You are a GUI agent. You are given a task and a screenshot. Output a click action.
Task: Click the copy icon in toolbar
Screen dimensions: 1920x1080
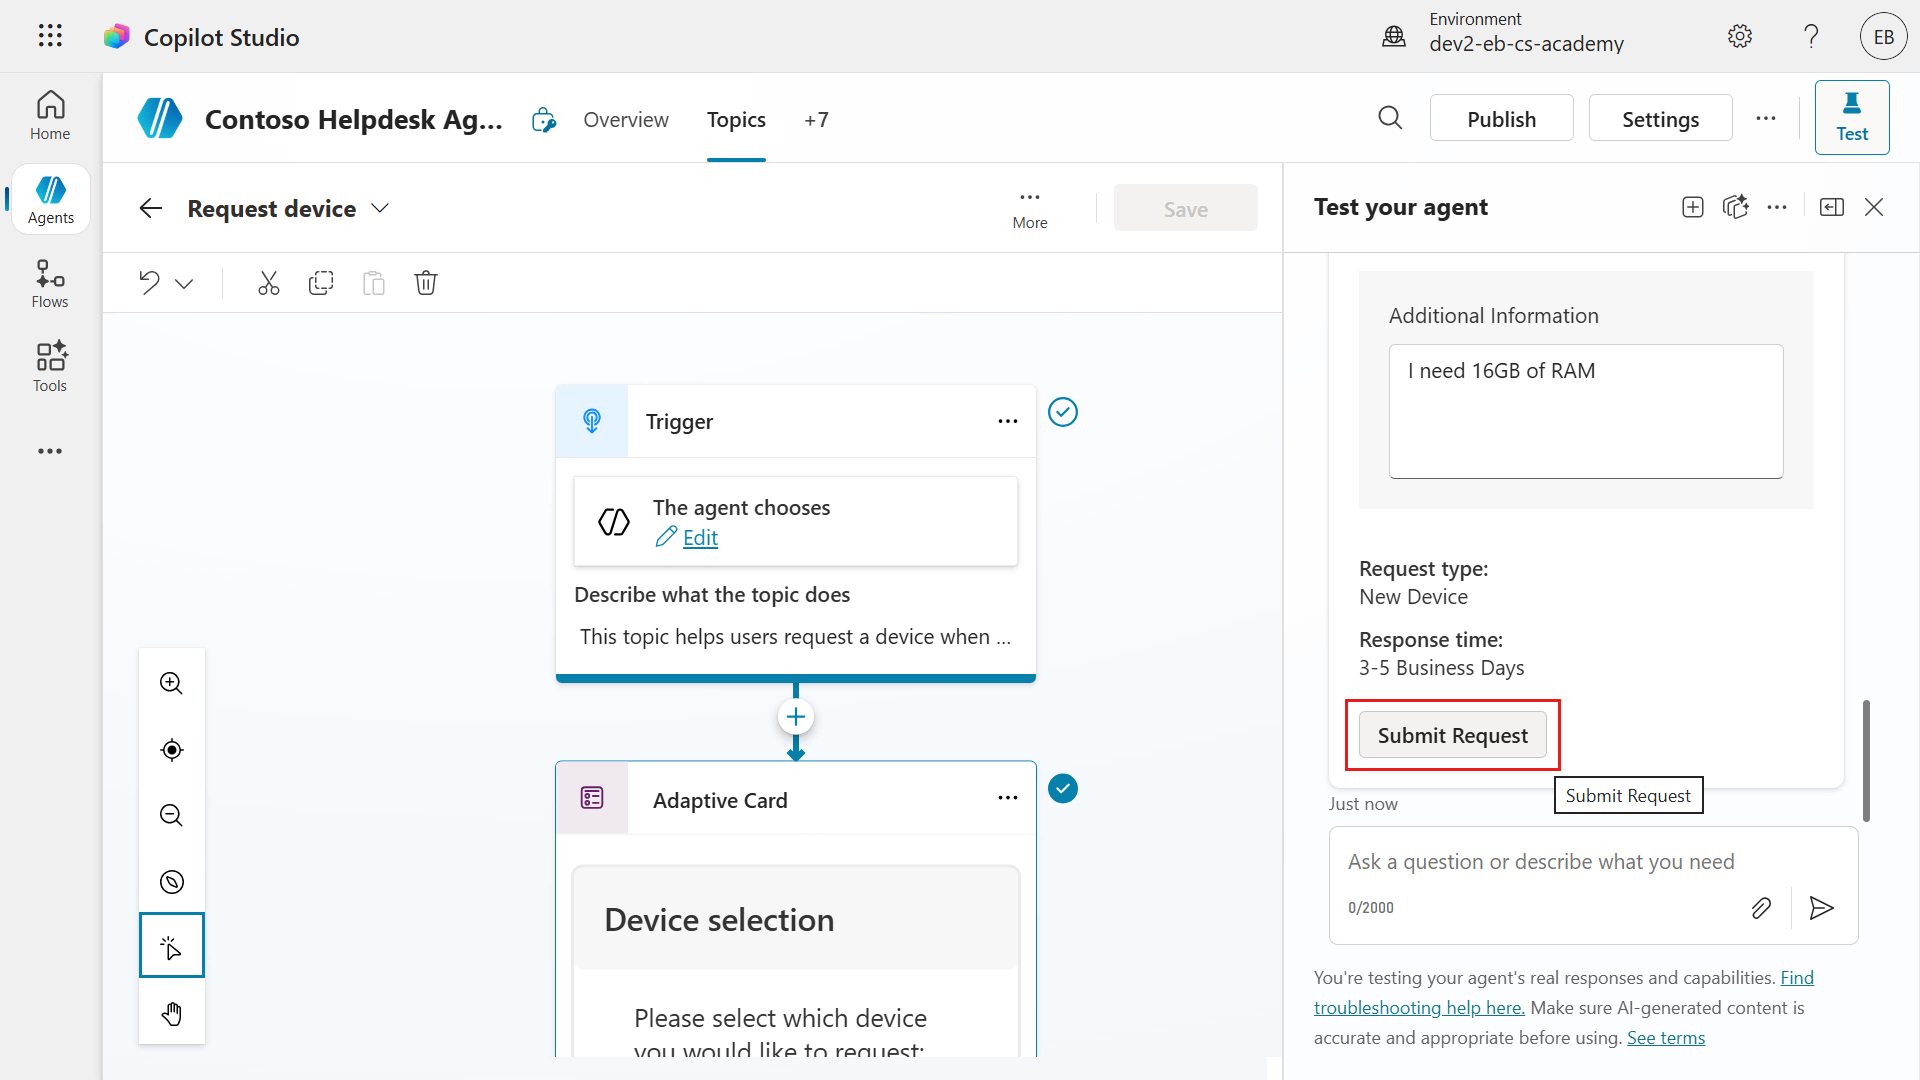[321, 283]
